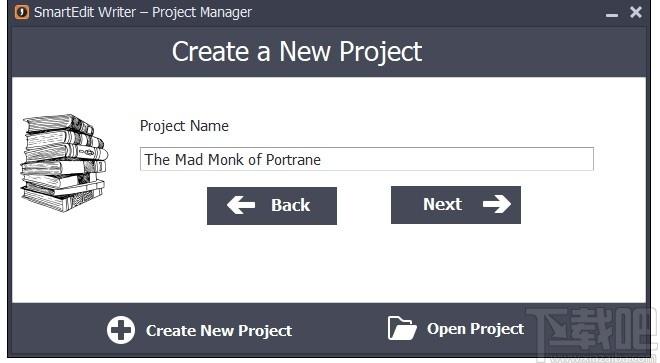Select Create New Project label
This screenshot has width=660, height=363.
(x=219, y=331)
